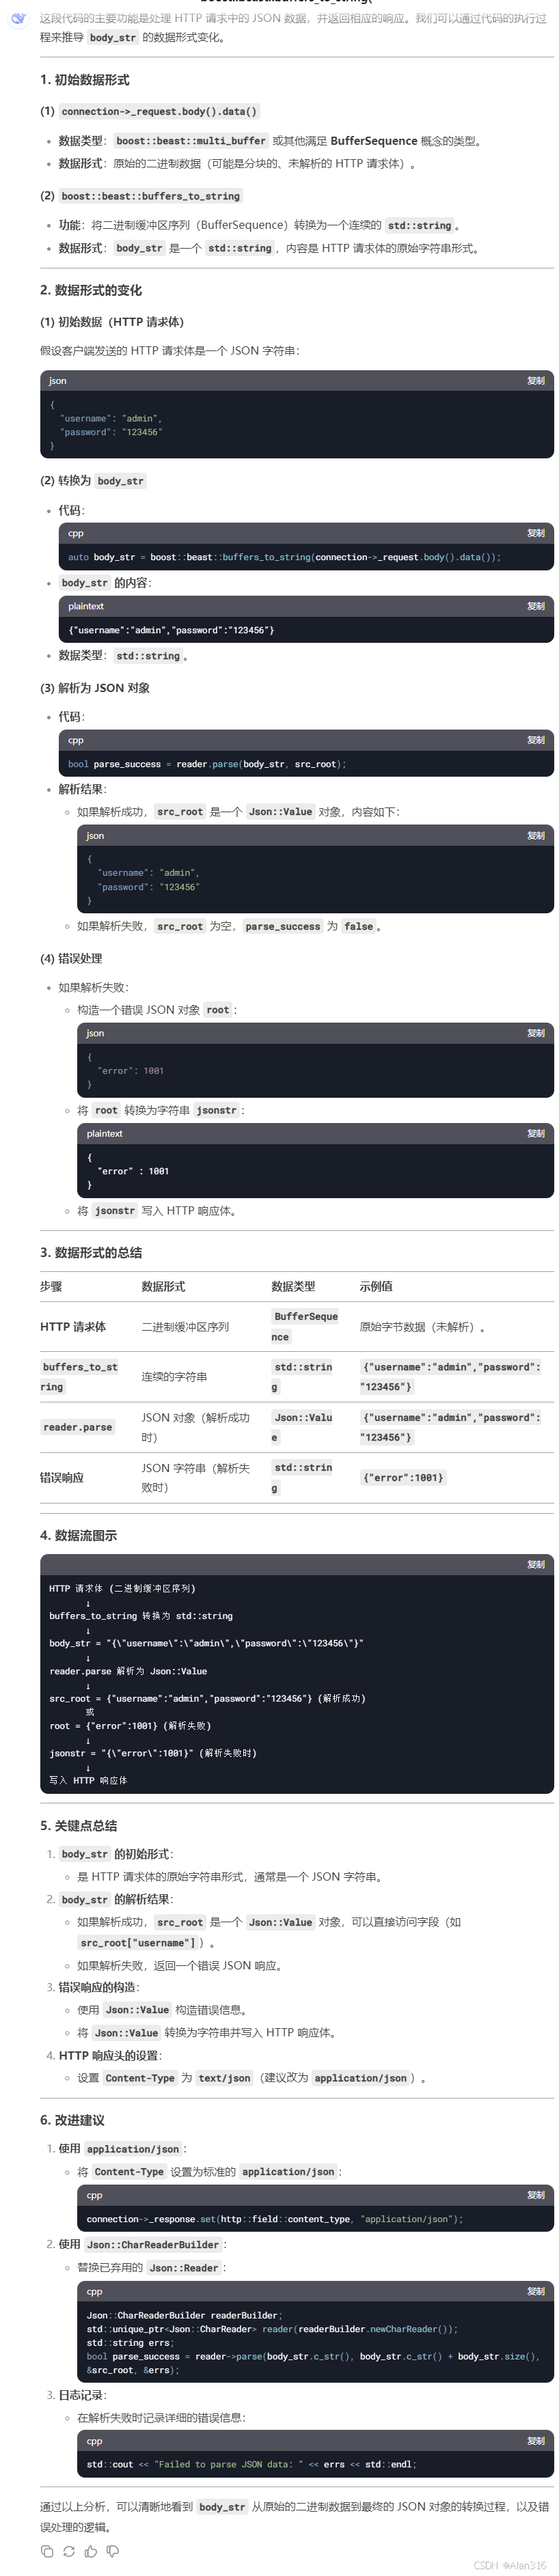Copy the CharReaderBuilder code block
Viewport: 559px width, 2576px height.
[x=536, y=2291]
